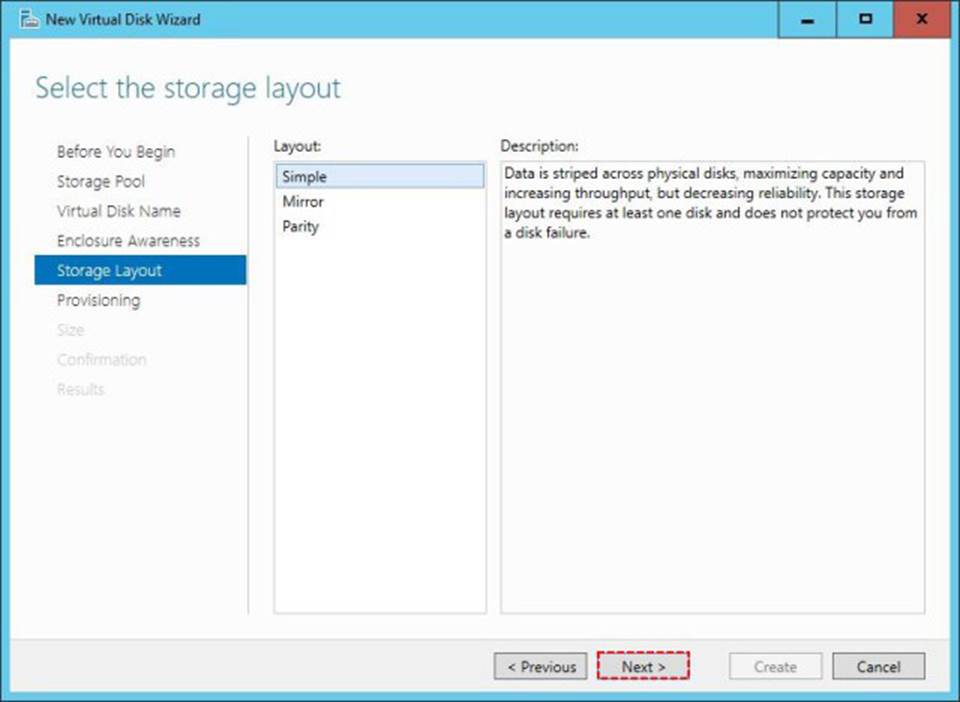Screen dimensions: 960x702
Task: Pick the Parity storage layout
Action: 300,227
